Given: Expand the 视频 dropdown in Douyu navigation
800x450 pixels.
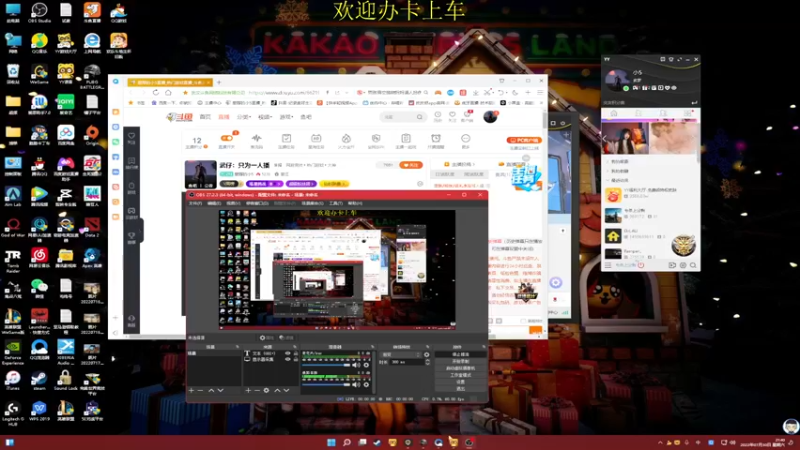Looking at the screenshot, I should [265, 117].
